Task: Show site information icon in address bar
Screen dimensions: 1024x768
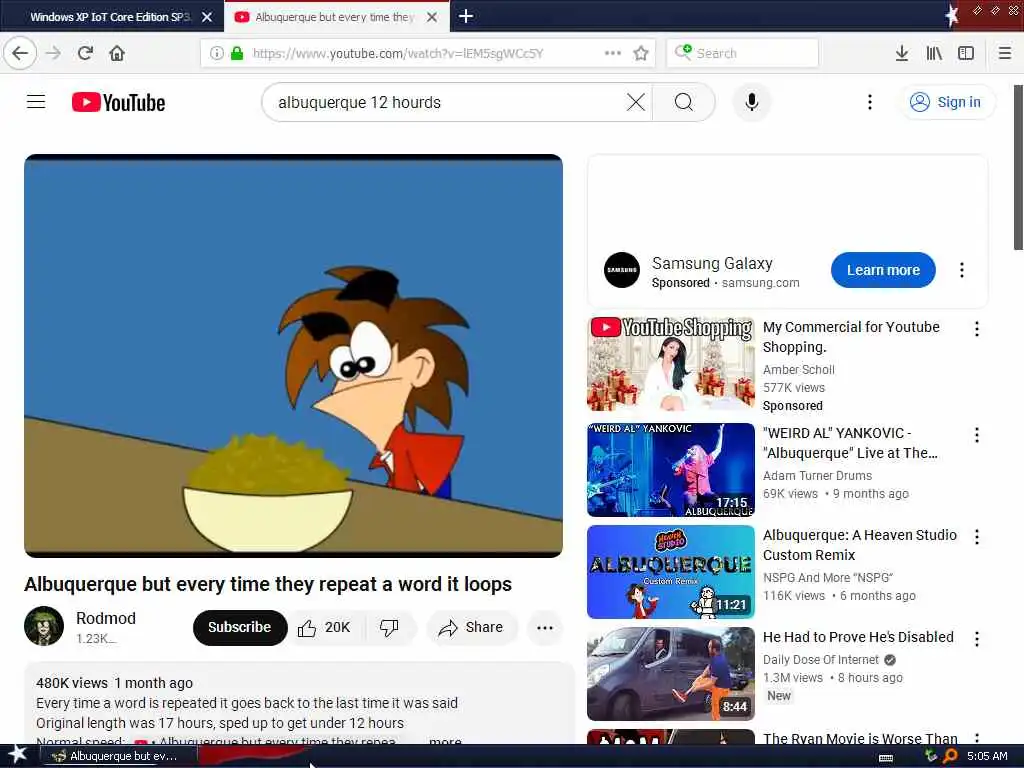Action: (217, 53)
